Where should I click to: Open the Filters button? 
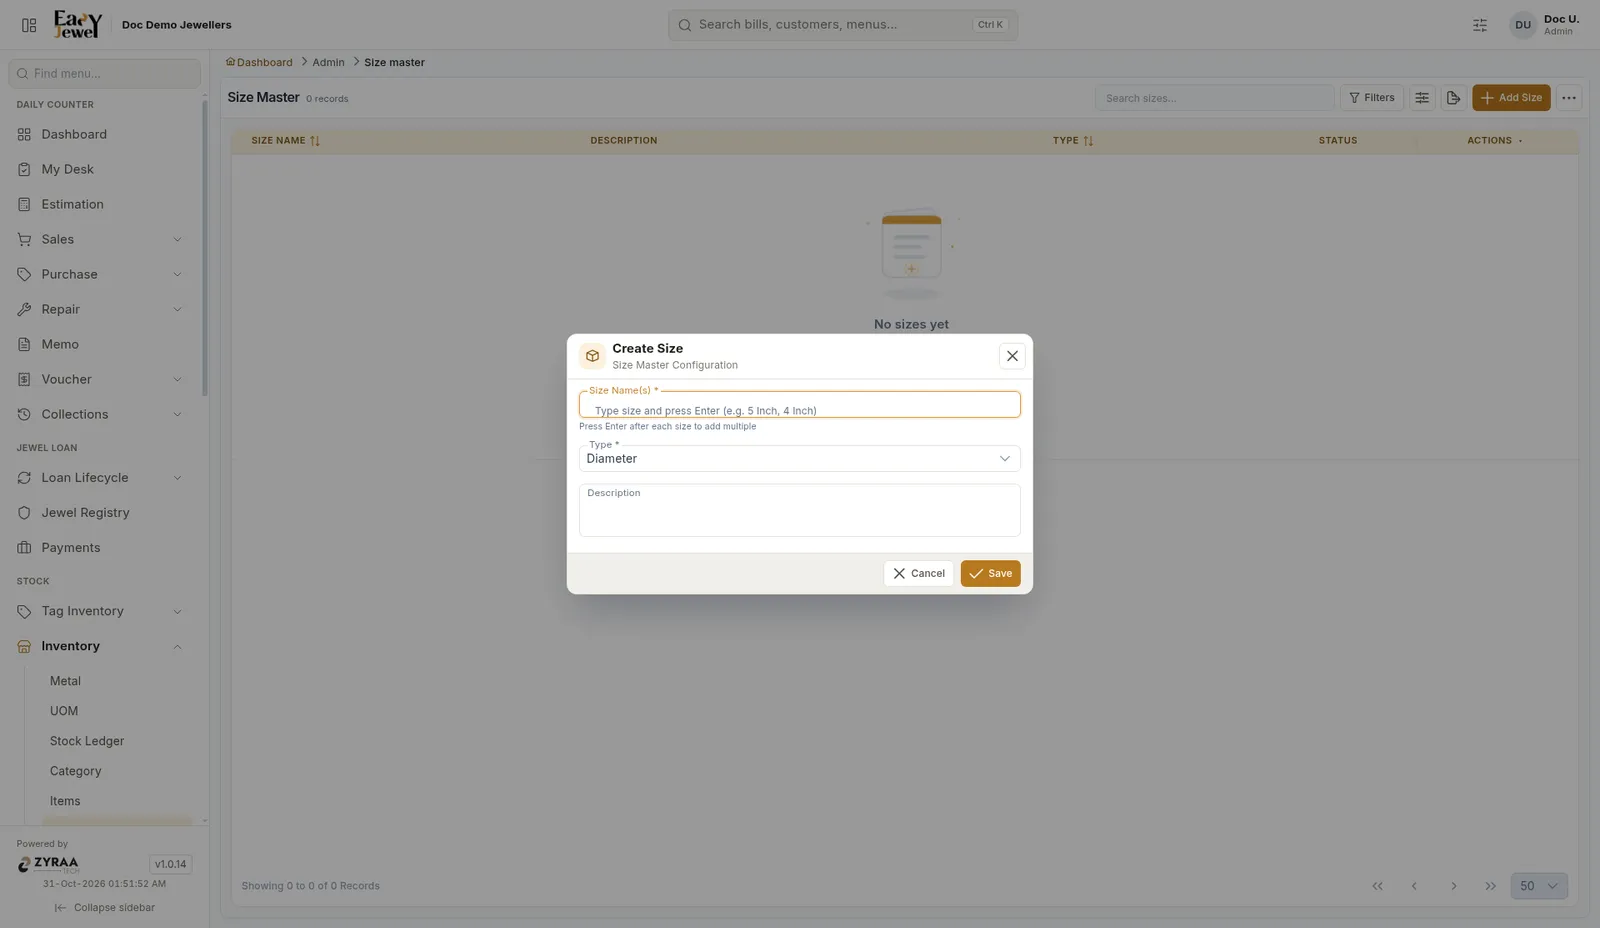(x=1371, y=98)
